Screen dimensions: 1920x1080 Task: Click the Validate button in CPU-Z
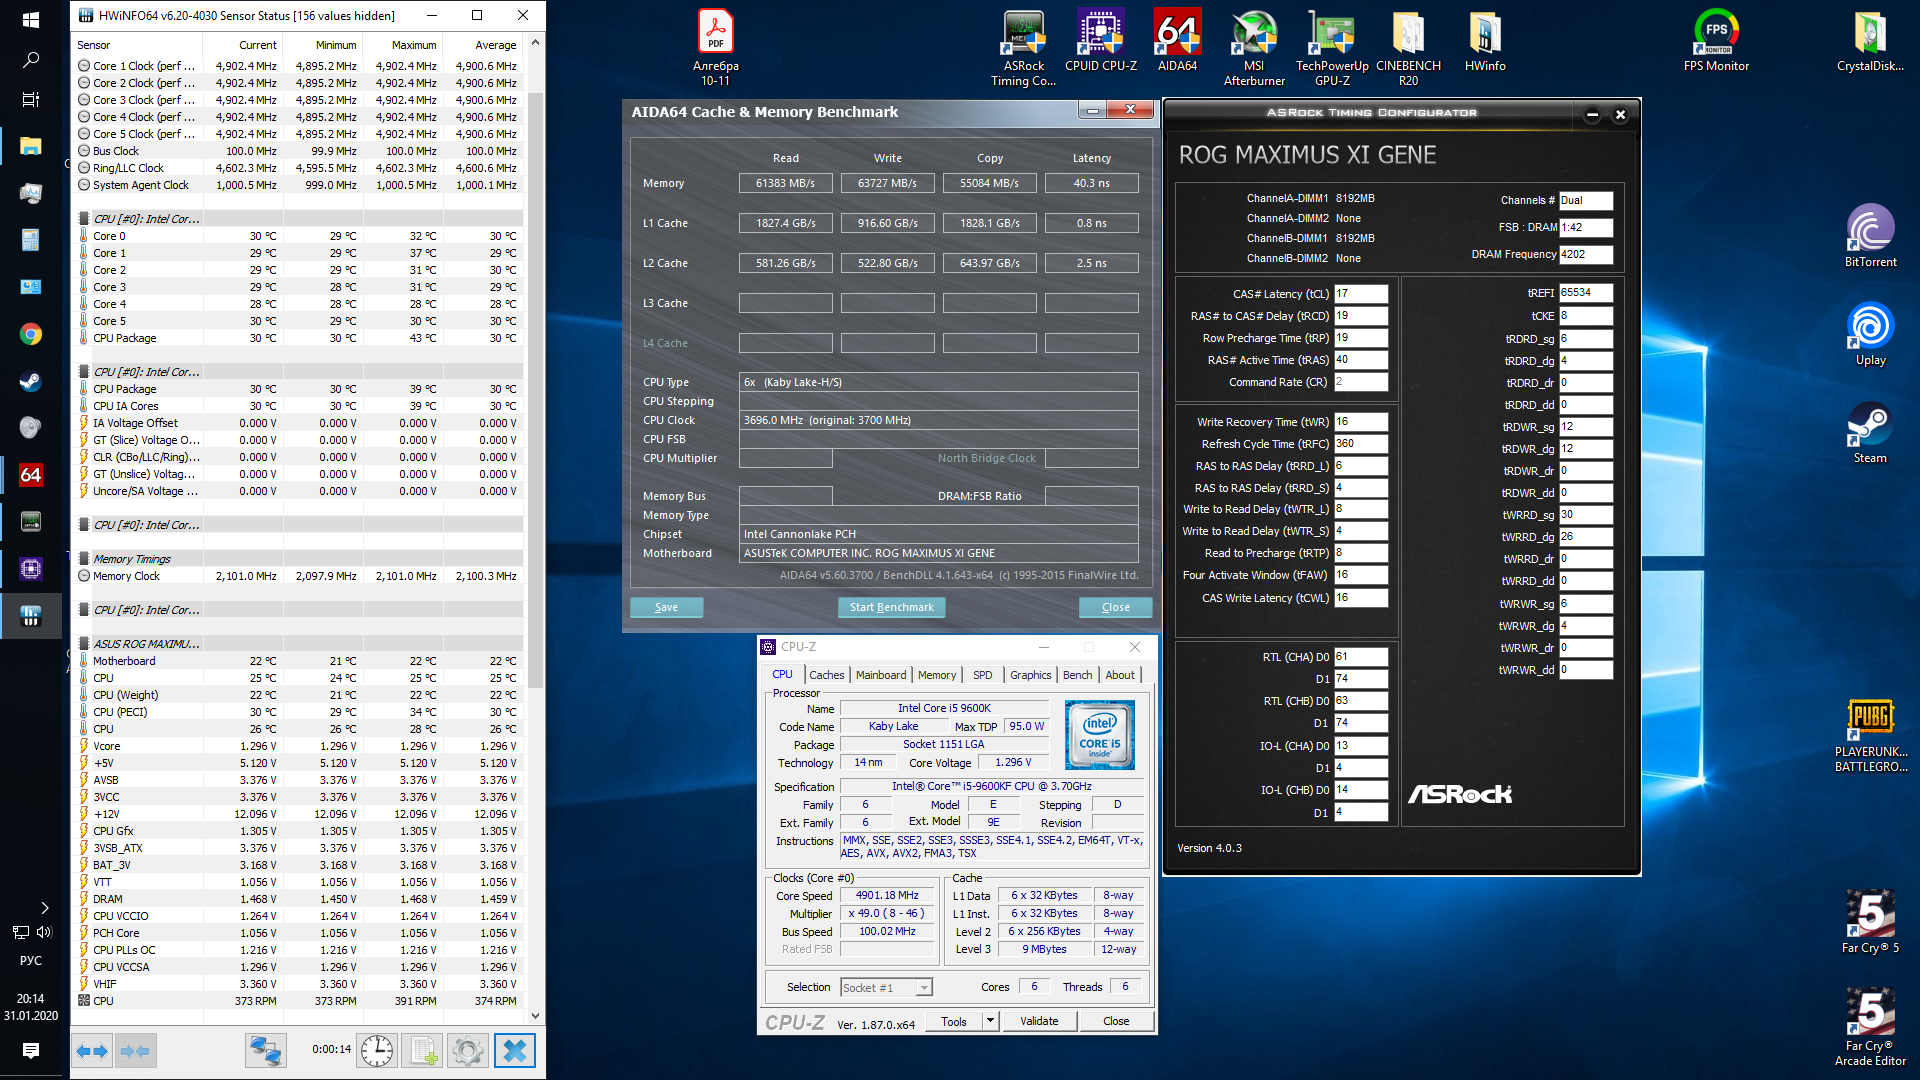1038,1021
